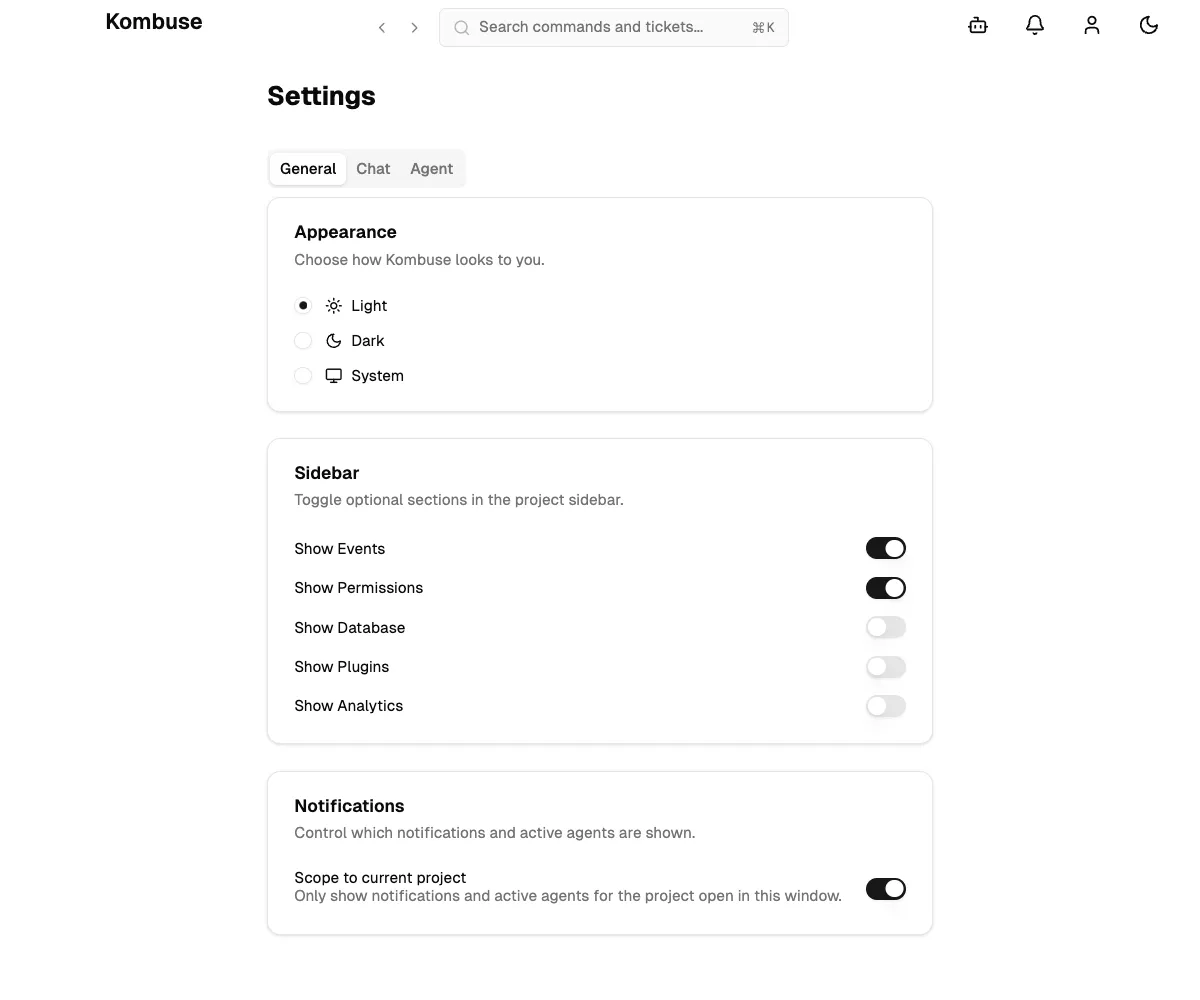The width and height of the screenshot is (1200, 1000).
Task: Navigate back using the left chevron
Action: coord(381,27)
